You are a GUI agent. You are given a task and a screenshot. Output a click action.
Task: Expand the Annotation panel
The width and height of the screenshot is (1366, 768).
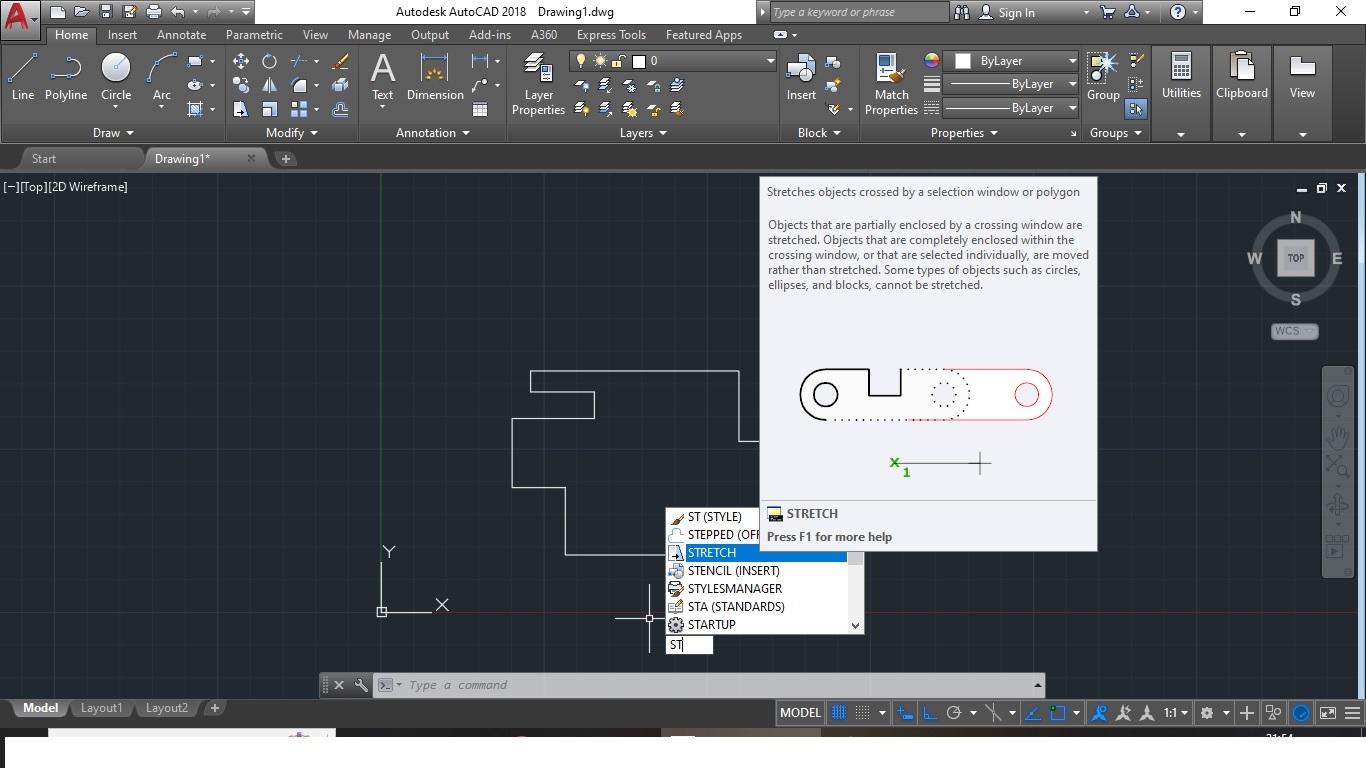[x=432, y=133]
